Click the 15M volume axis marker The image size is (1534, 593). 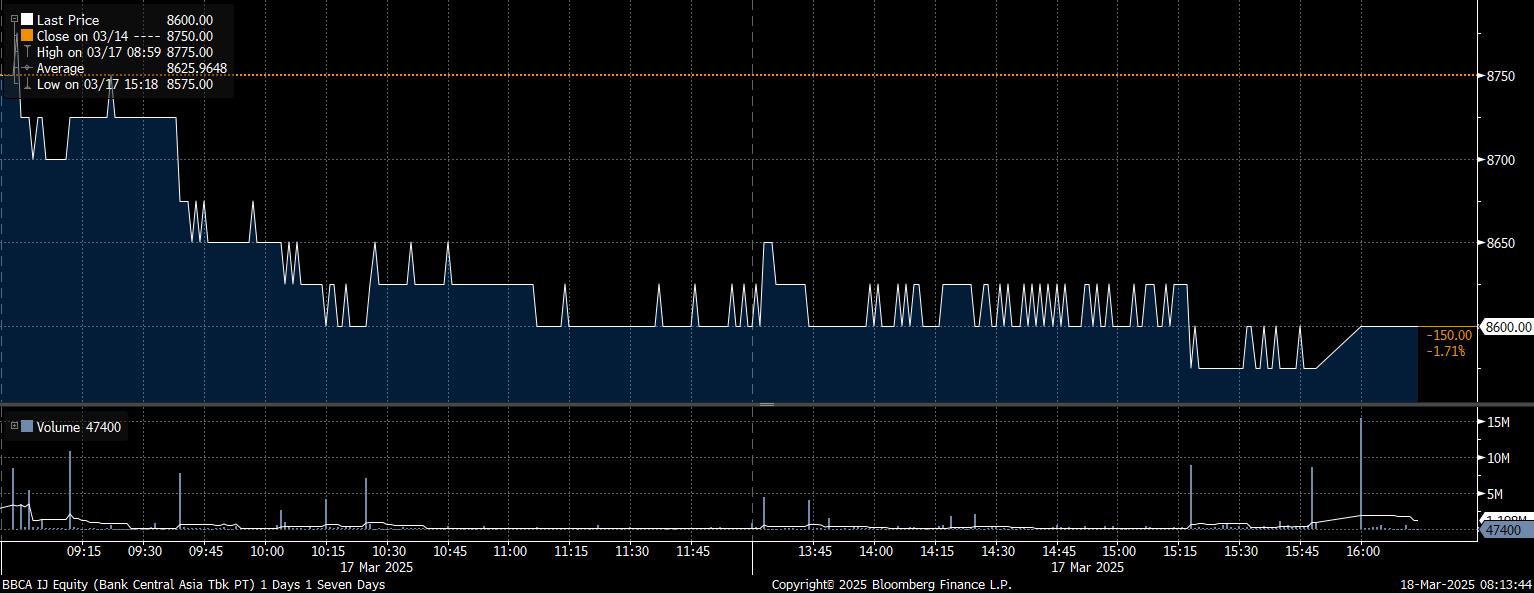tap(1498, 423)
